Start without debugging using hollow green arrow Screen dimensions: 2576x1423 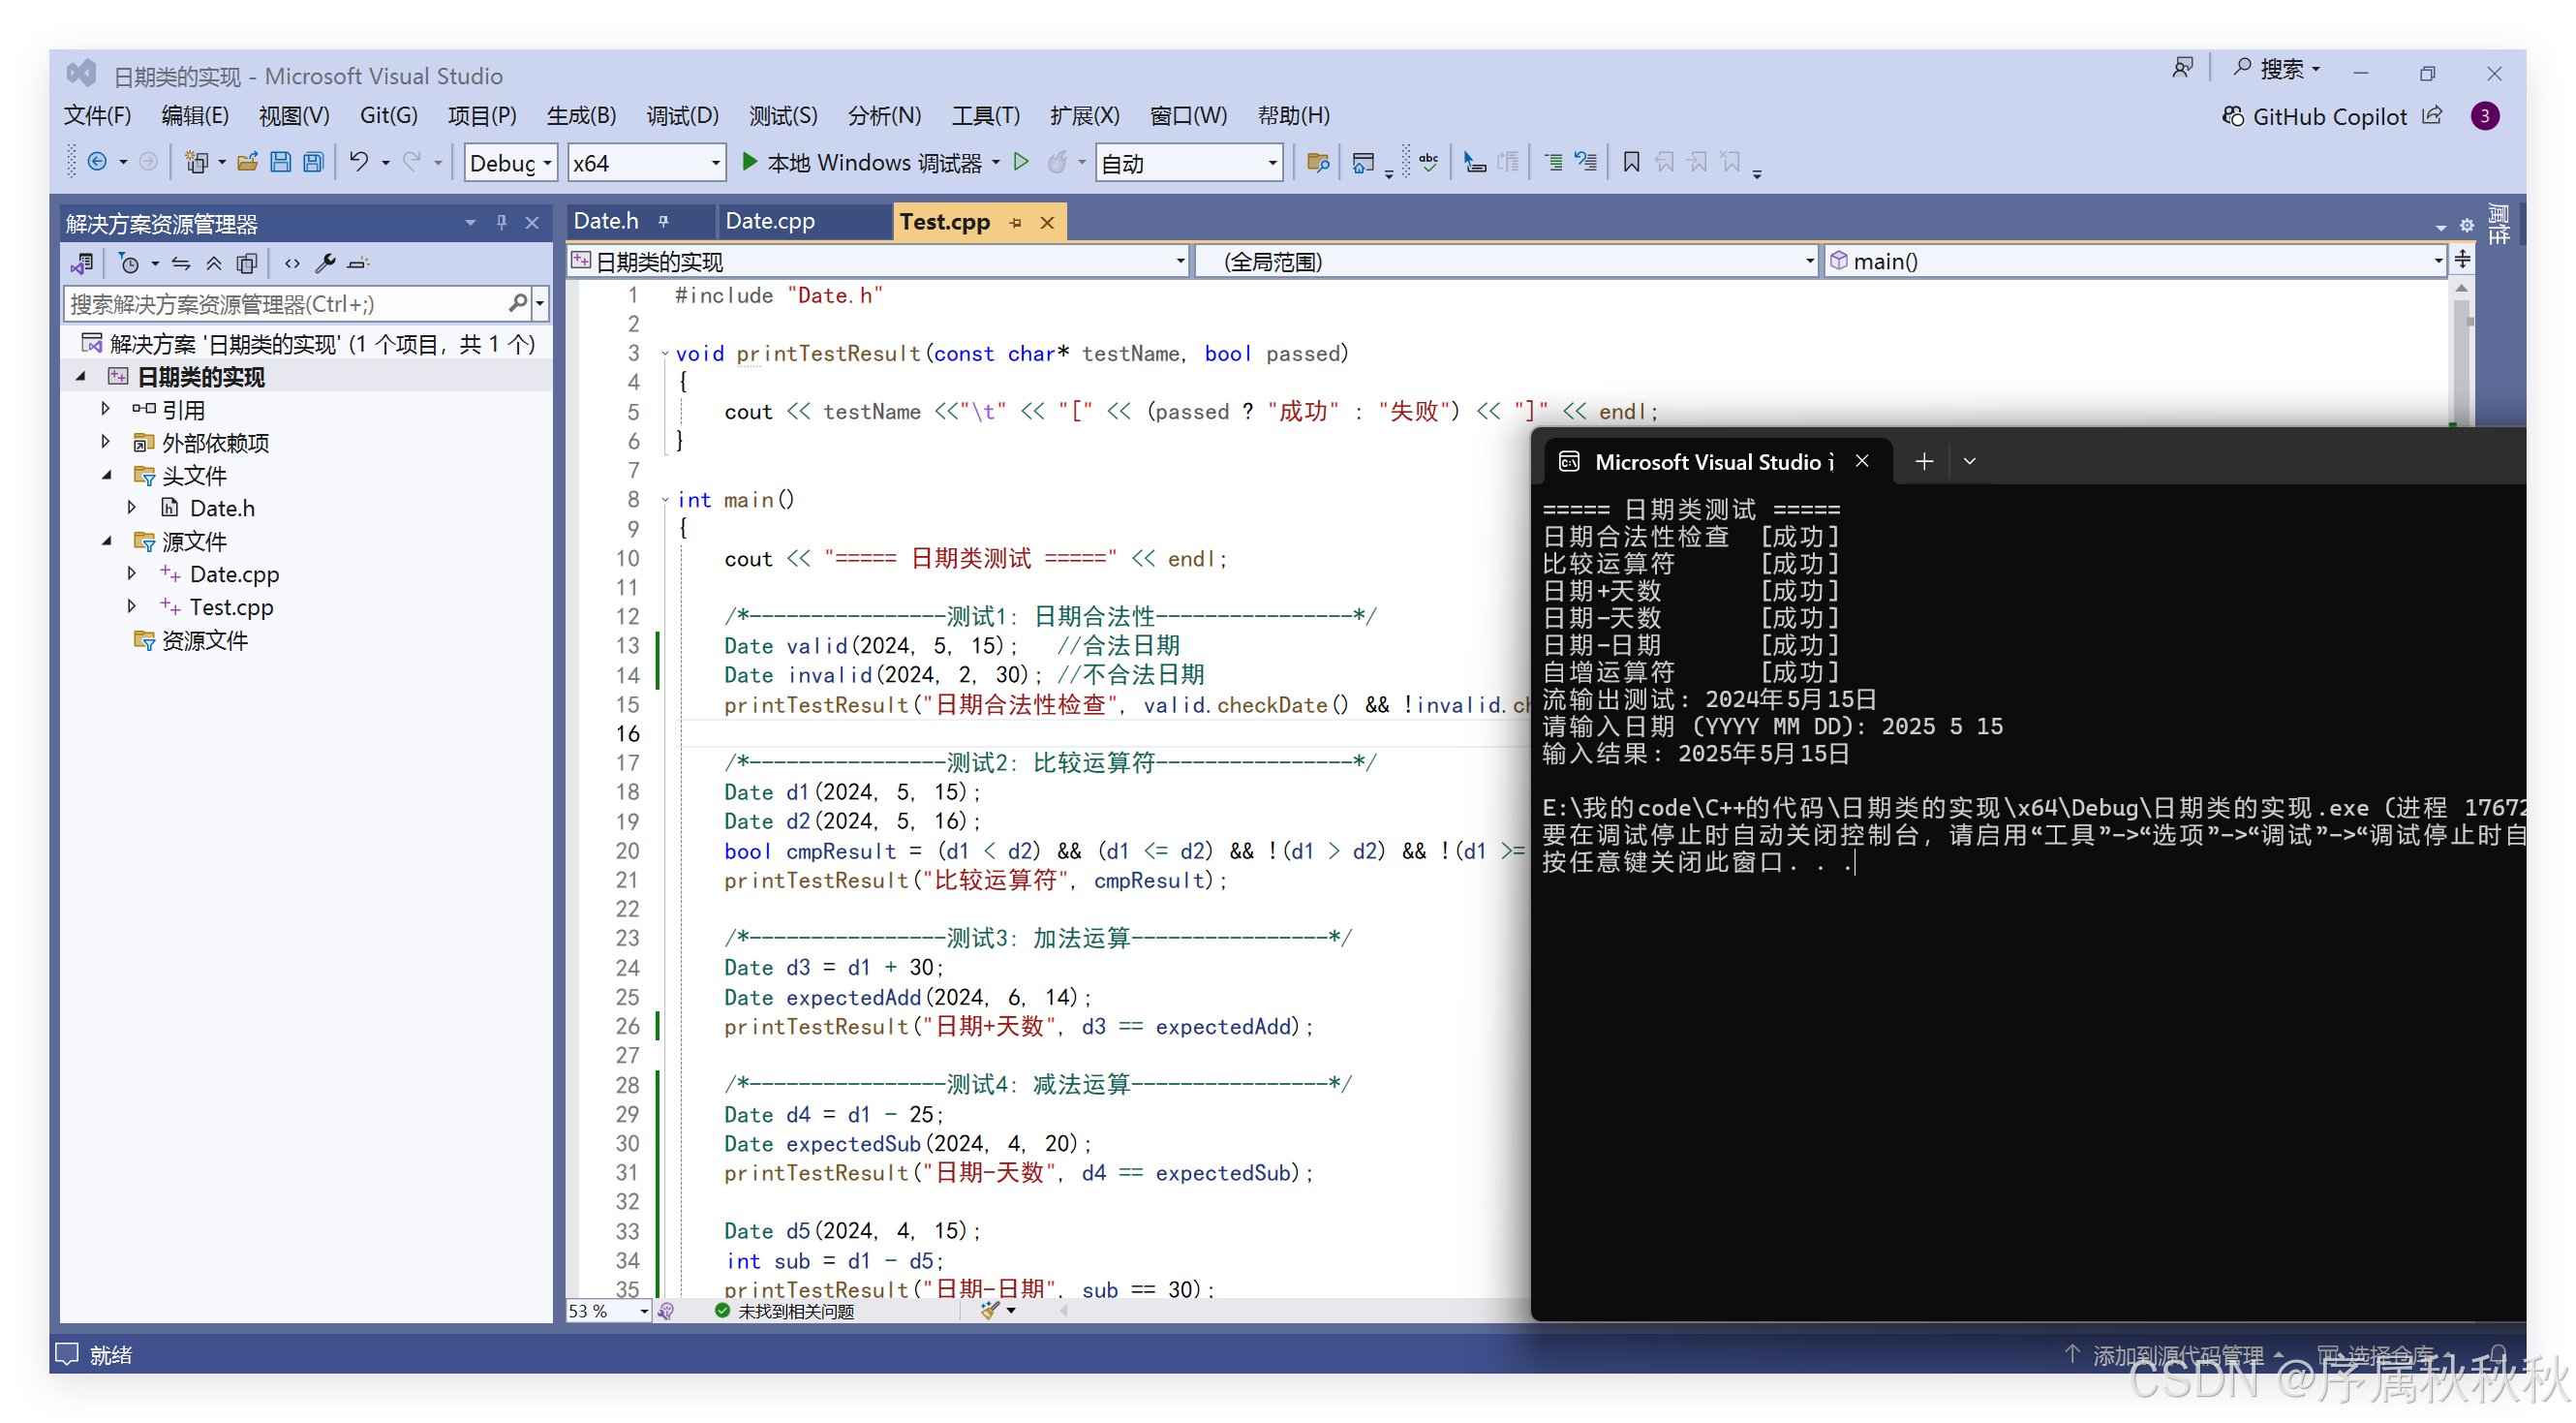click(1021, 162)
